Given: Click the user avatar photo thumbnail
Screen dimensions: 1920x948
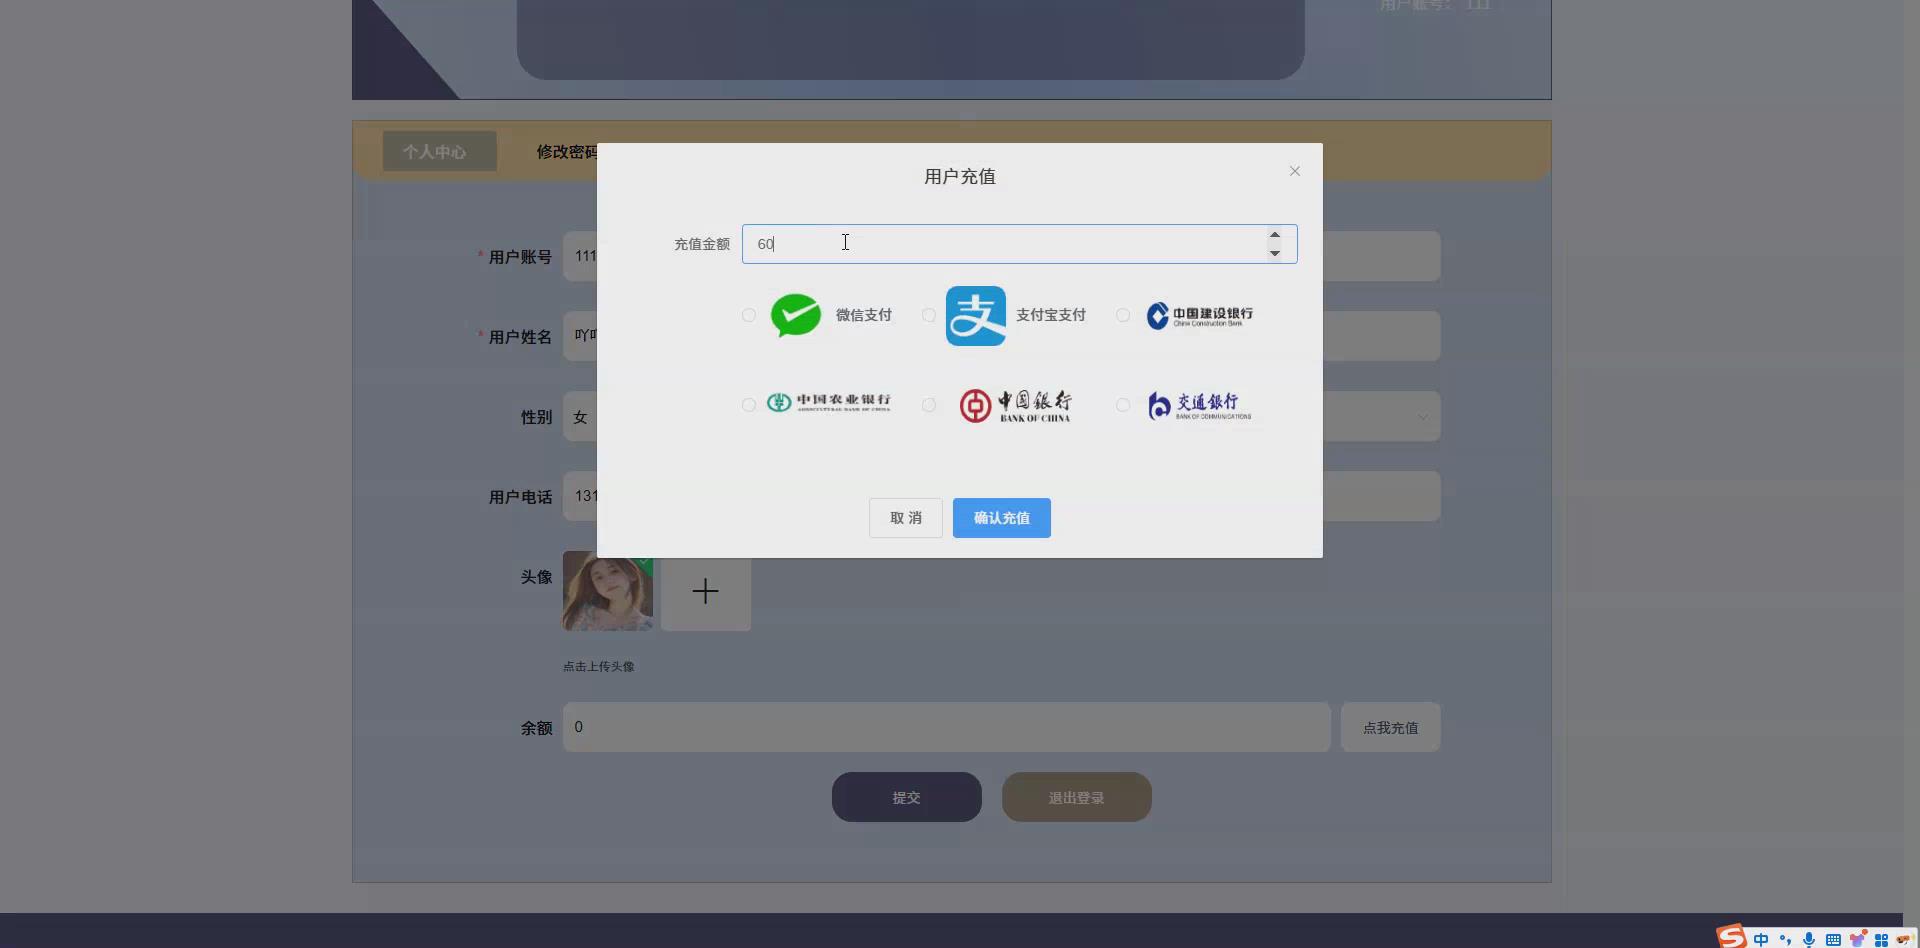Looking at the screenshot, I should (608, 591).
